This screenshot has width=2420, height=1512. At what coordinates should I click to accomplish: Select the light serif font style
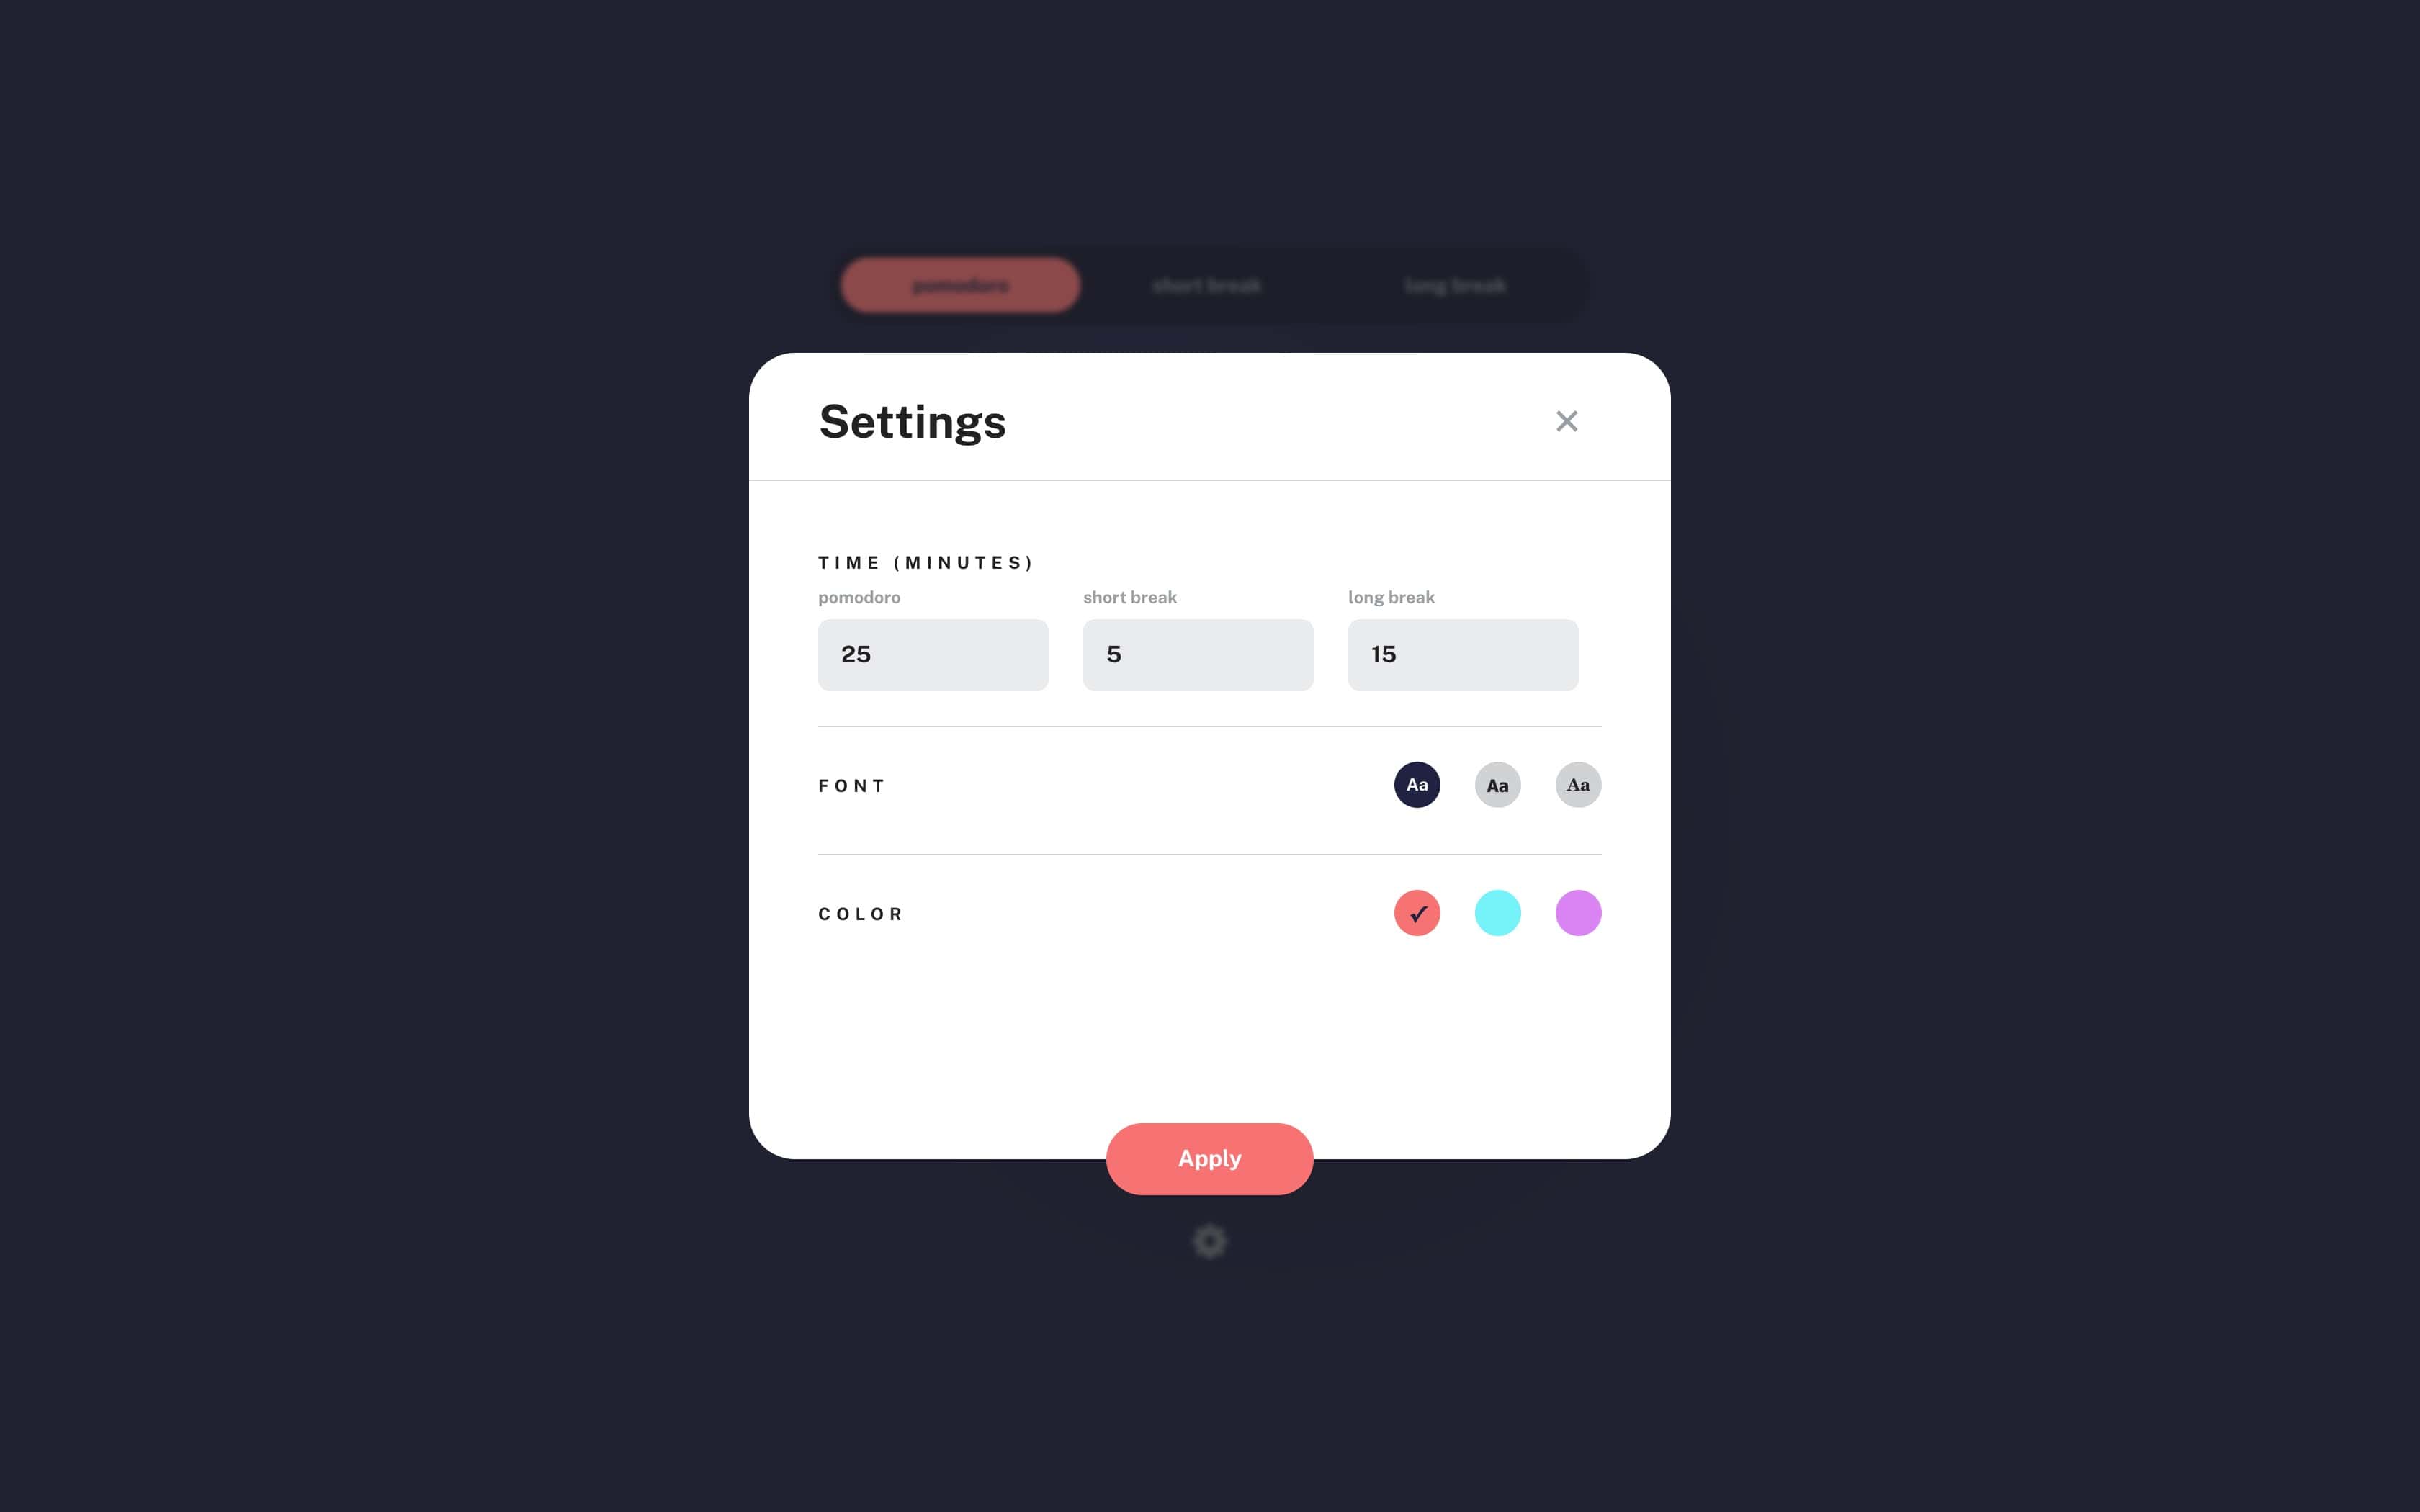tap(1577, 784)
